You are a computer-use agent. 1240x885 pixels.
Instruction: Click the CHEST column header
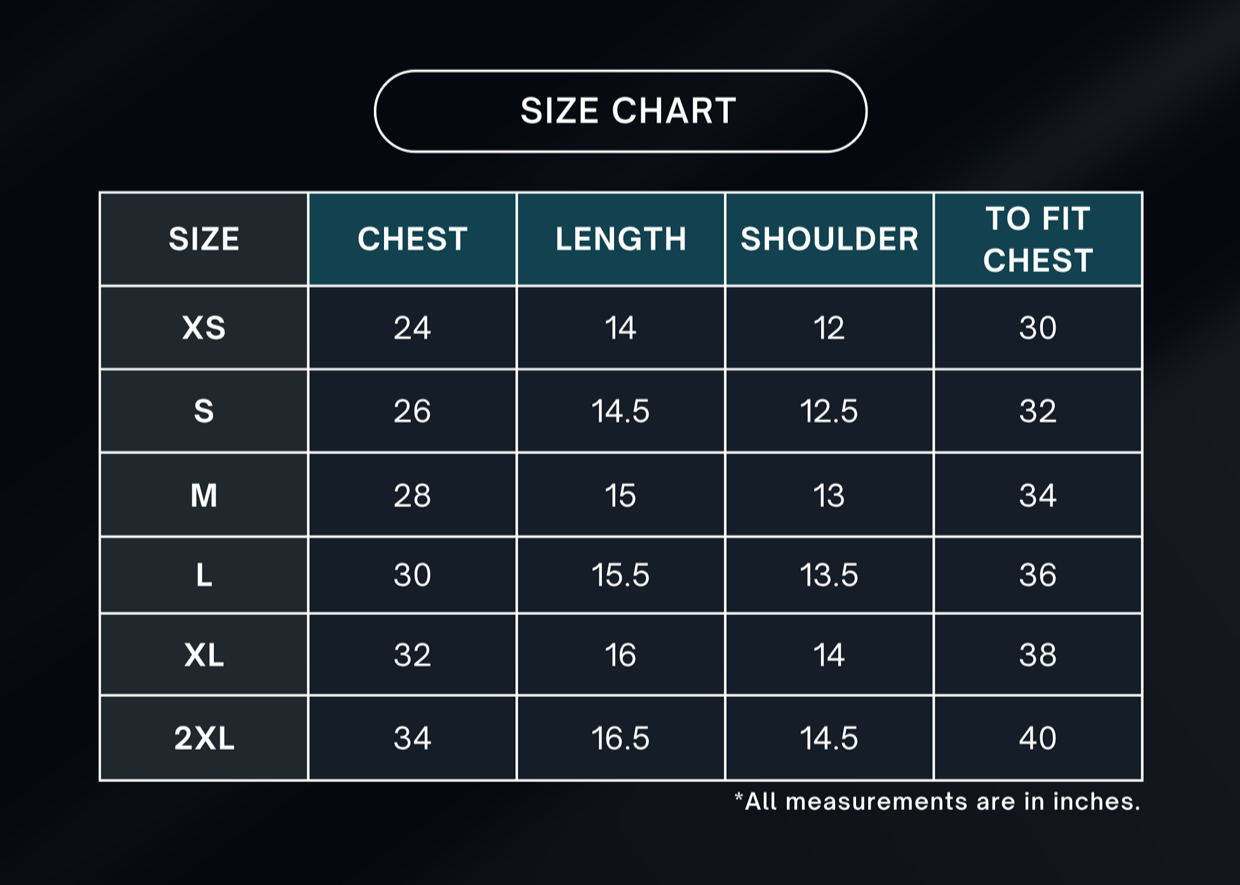coord(412,239)
